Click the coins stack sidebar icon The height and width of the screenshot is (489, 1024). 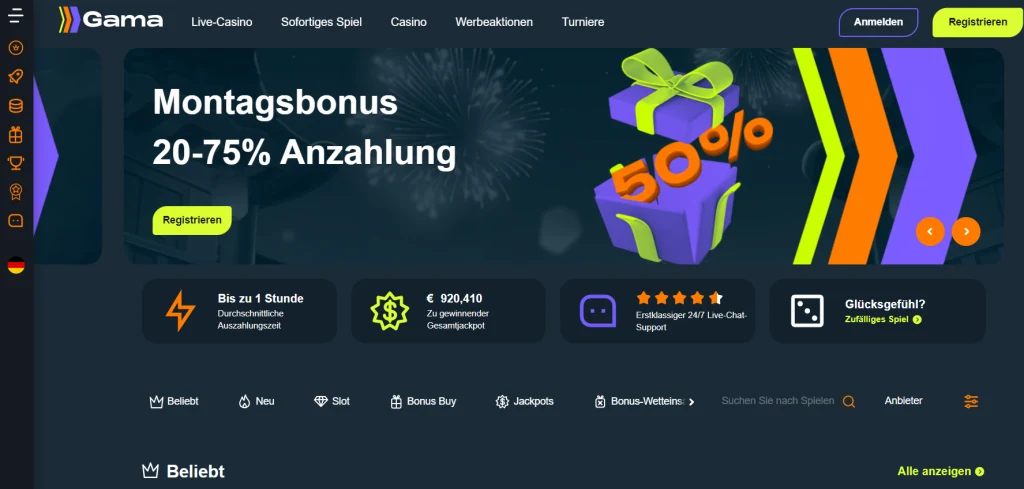pos(16,106)
